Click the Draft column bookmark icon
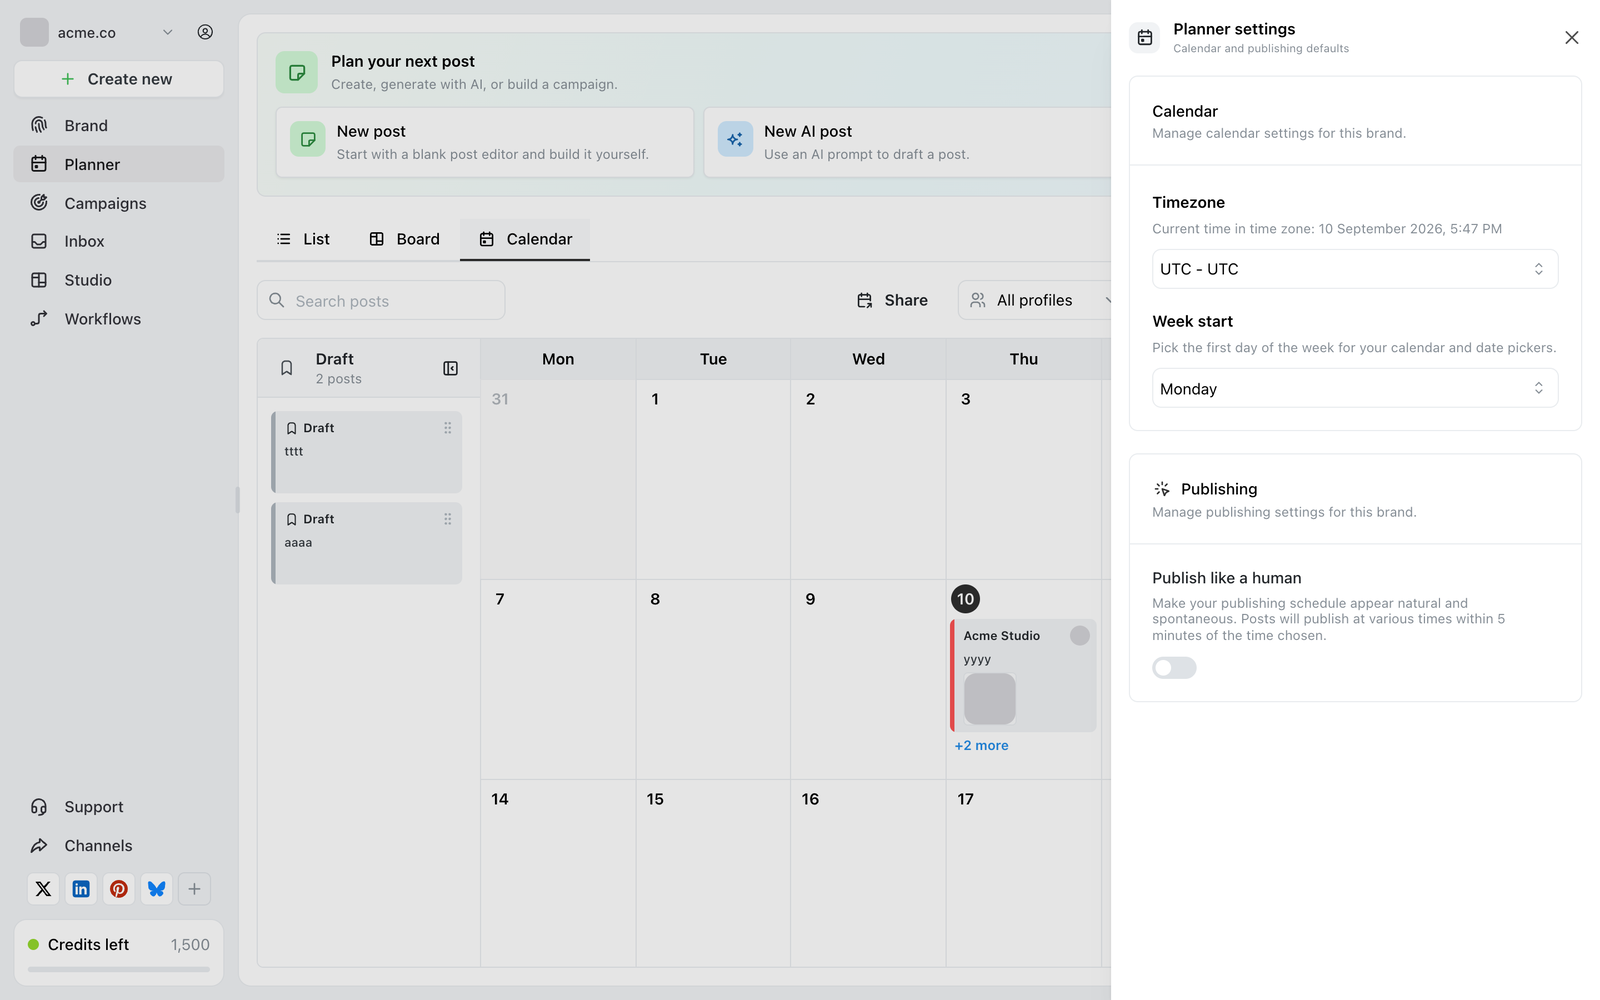 287,368
